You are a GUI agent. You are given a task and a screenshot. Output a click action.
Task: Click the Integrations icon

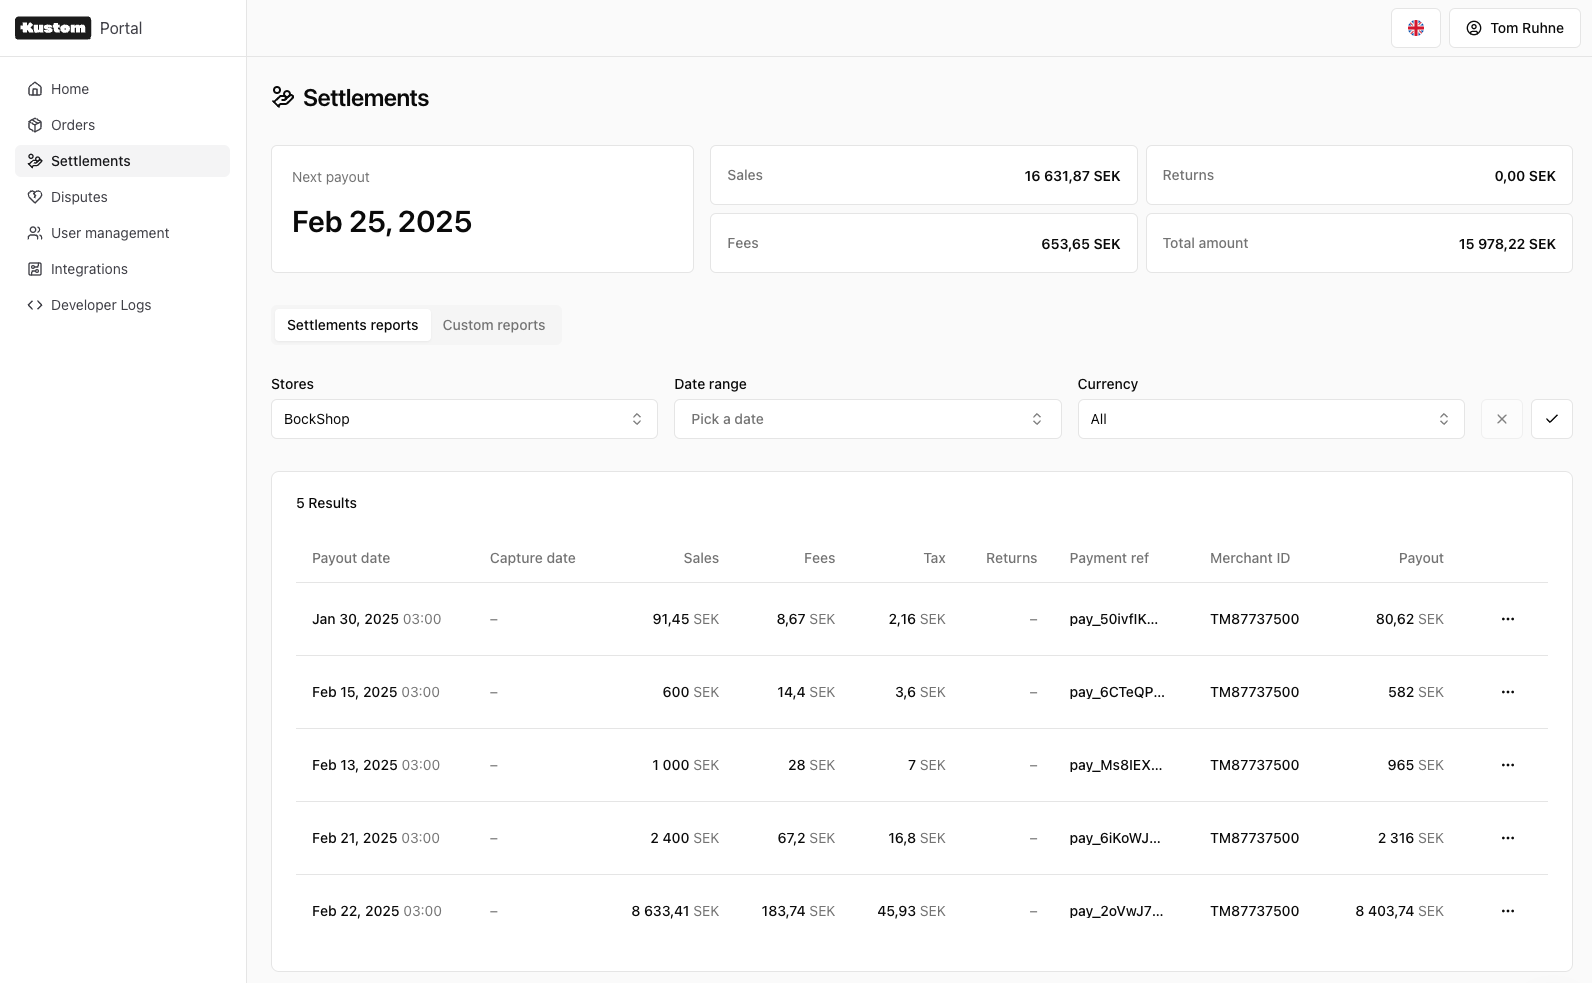[35, 269]
